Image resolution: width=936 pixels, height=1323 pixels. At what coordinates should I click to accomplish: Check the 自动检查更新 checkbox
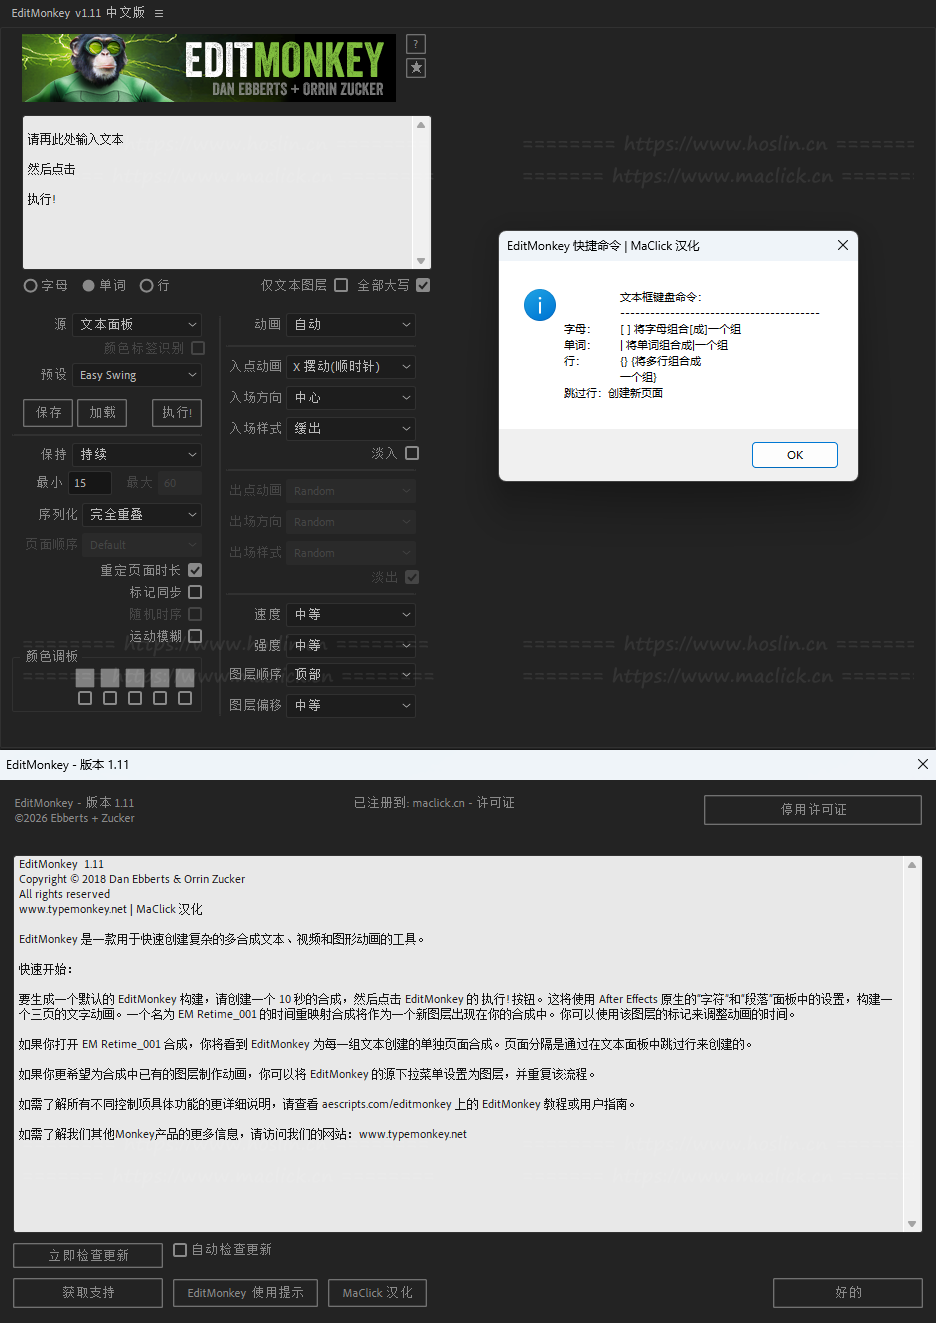[x=180, y=1250]
